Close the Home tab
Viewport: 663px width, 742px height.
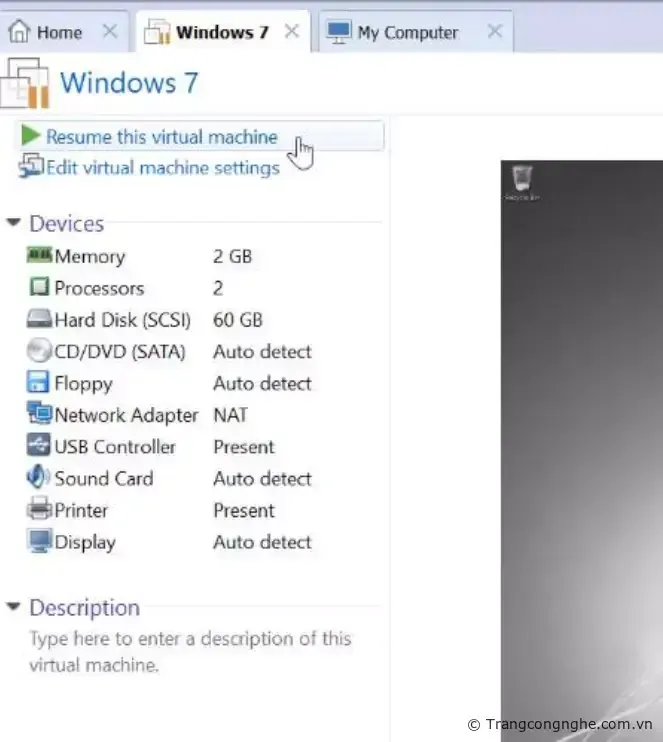tap(110, 32)
